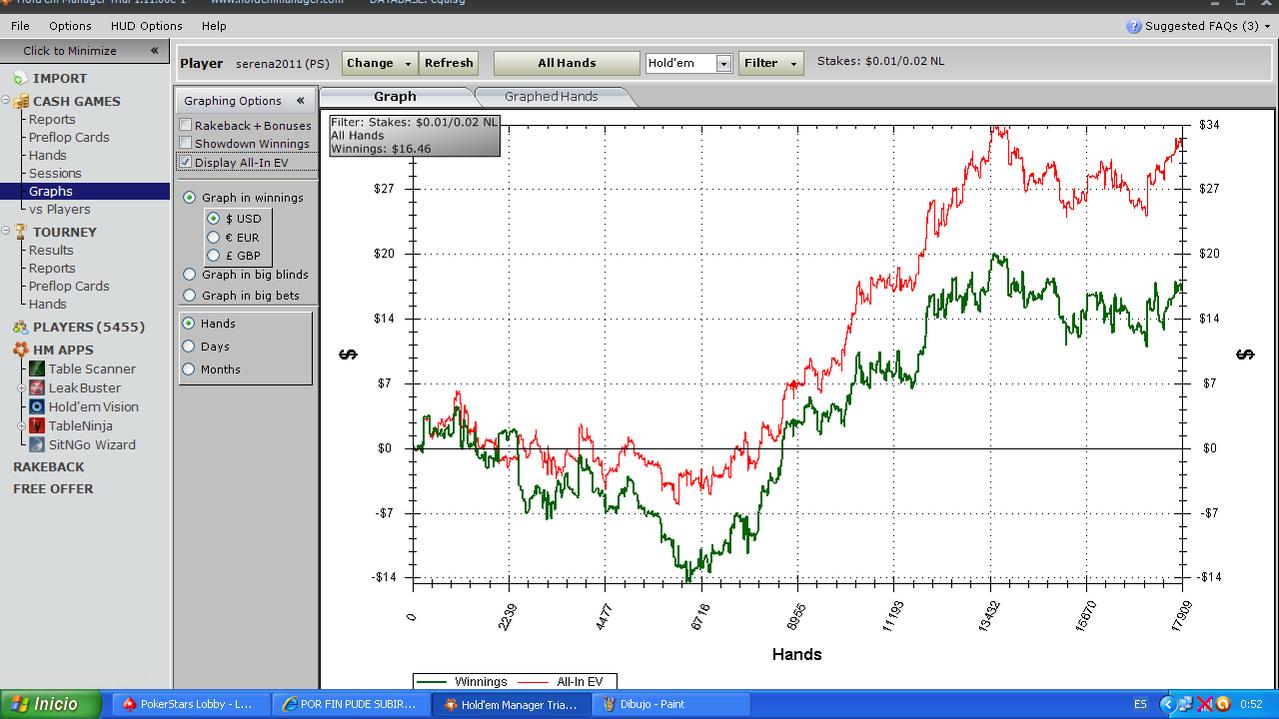Select Graph in big blinds option
The image size is (1279, 719).
click(x=189, y=275)
